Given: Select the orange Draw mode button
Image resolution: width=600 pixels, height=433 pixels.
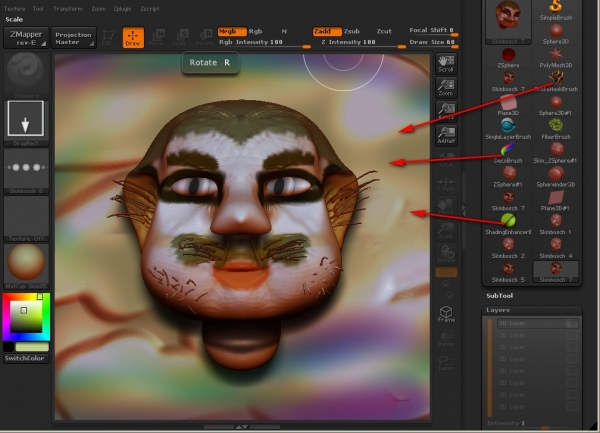Looking at the screenshot, I should click(133, 37).
